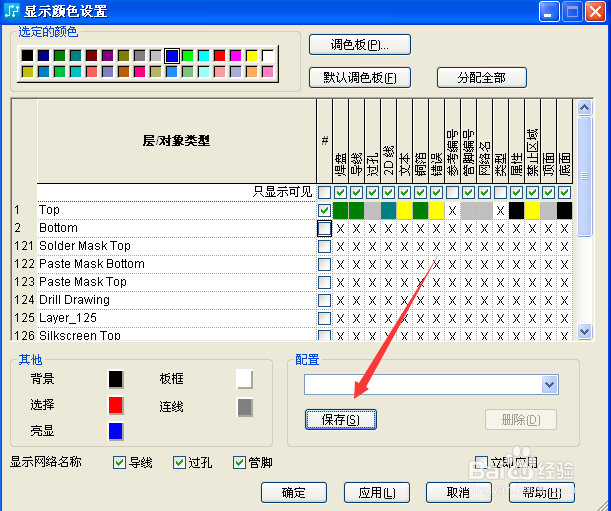
Task: Pick the 背景 background black color swatch
Action: [x=116, y=379]
